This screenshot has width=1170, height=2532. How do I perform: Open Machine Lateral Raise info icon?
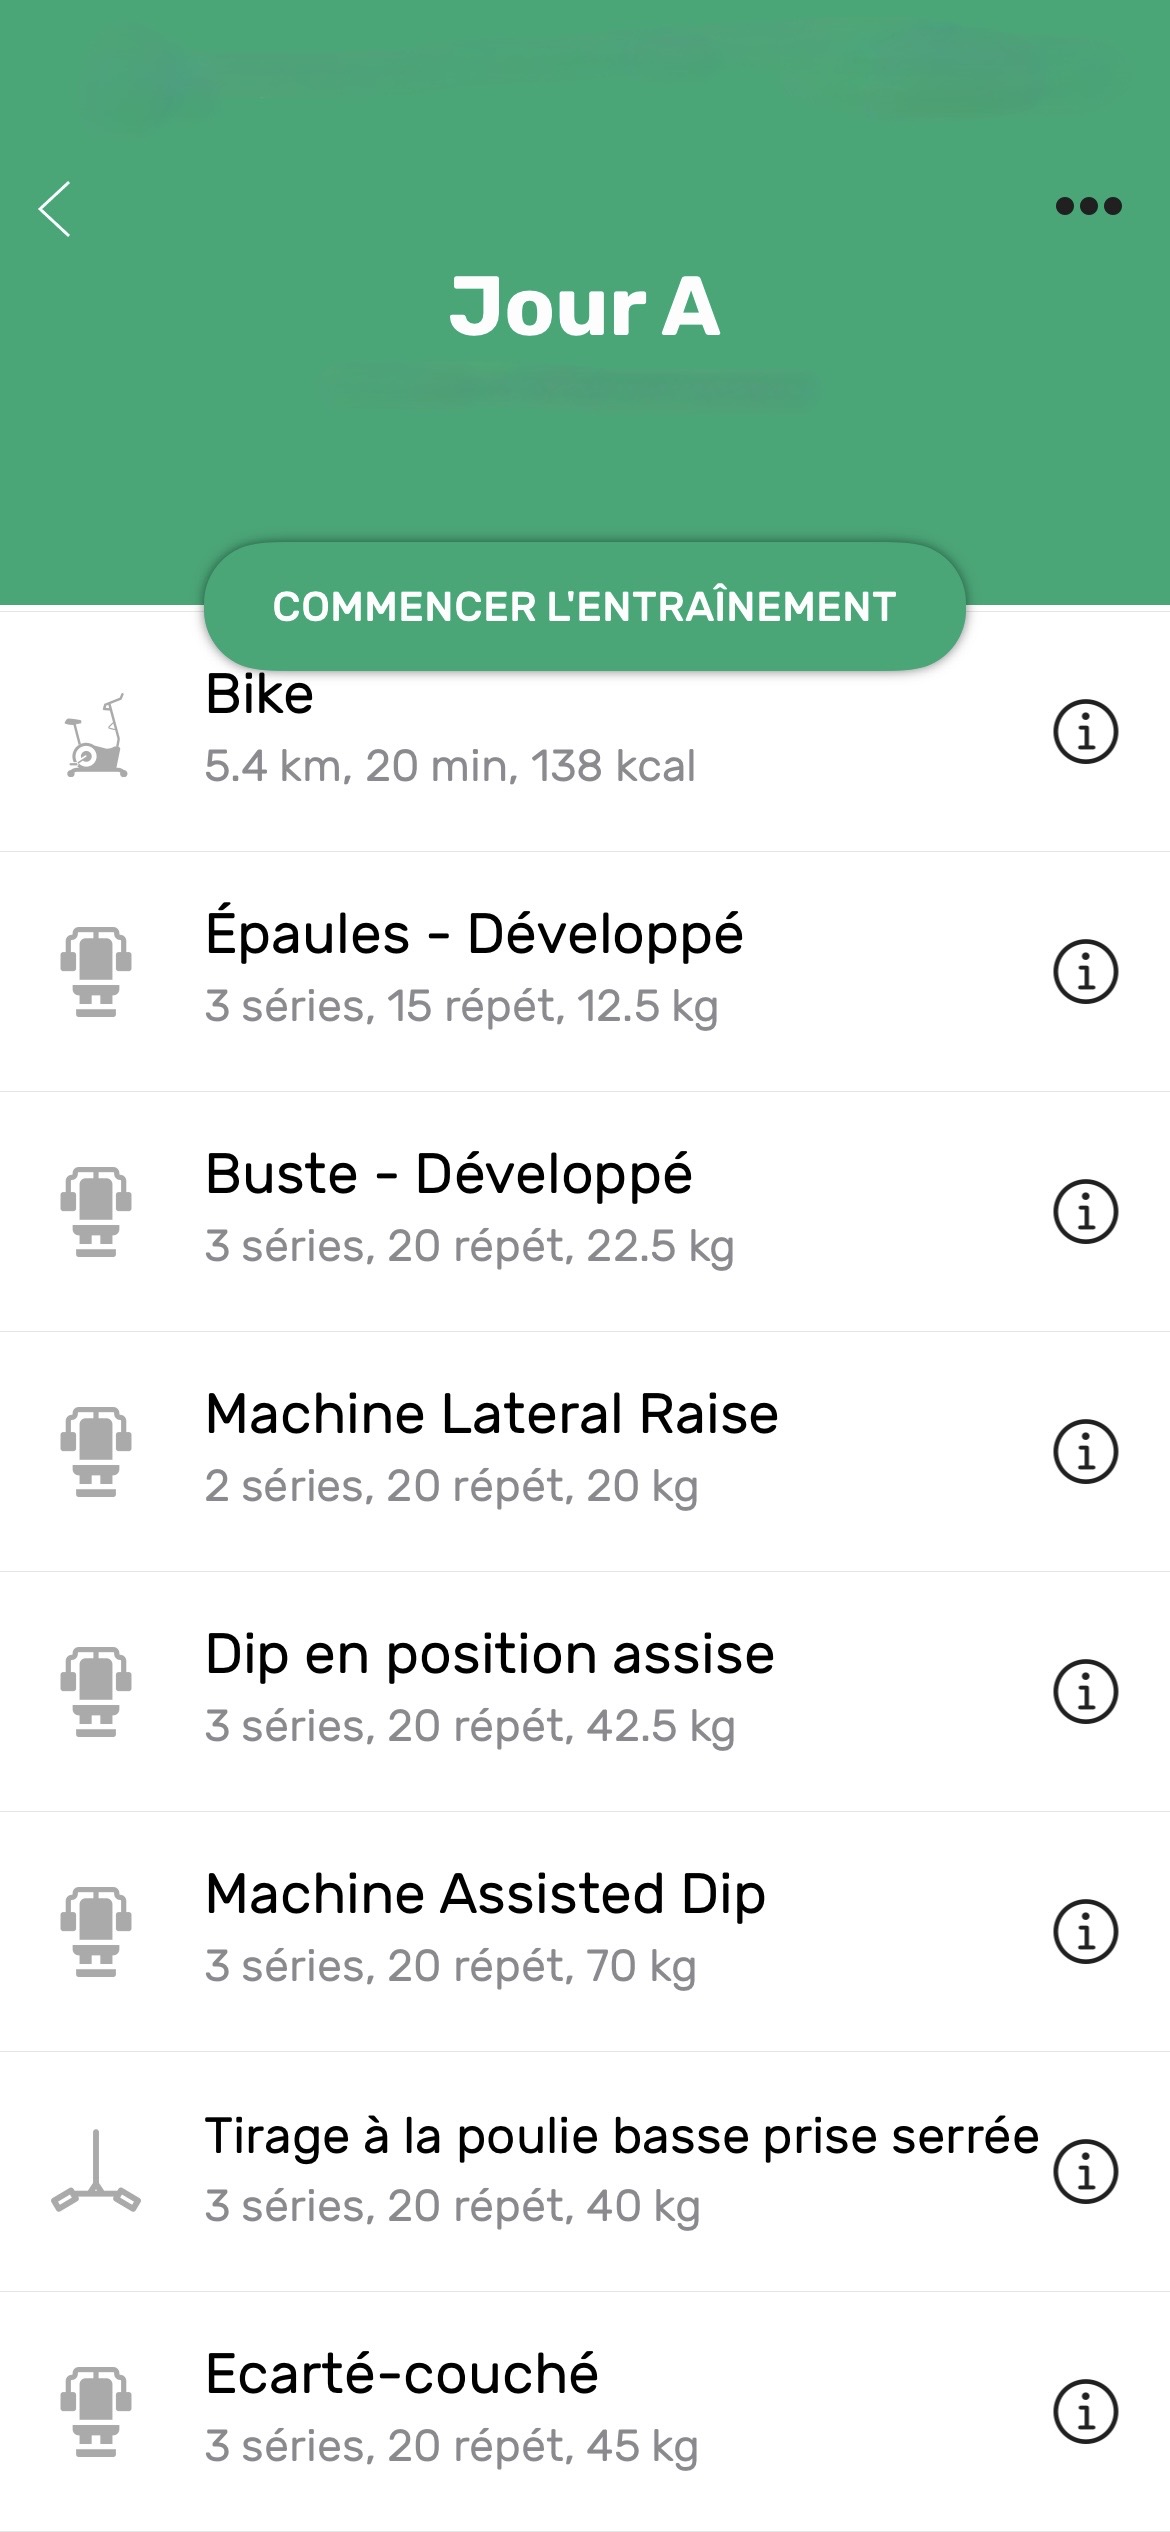pos(1085,1451)
